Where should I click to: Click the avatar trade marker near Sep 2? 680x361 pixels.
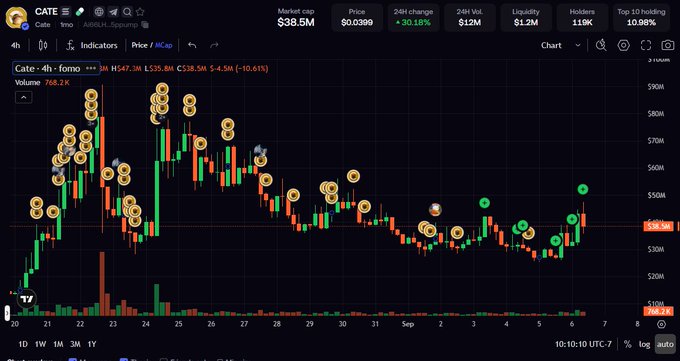pyautogui.click(x=435, y=210)
